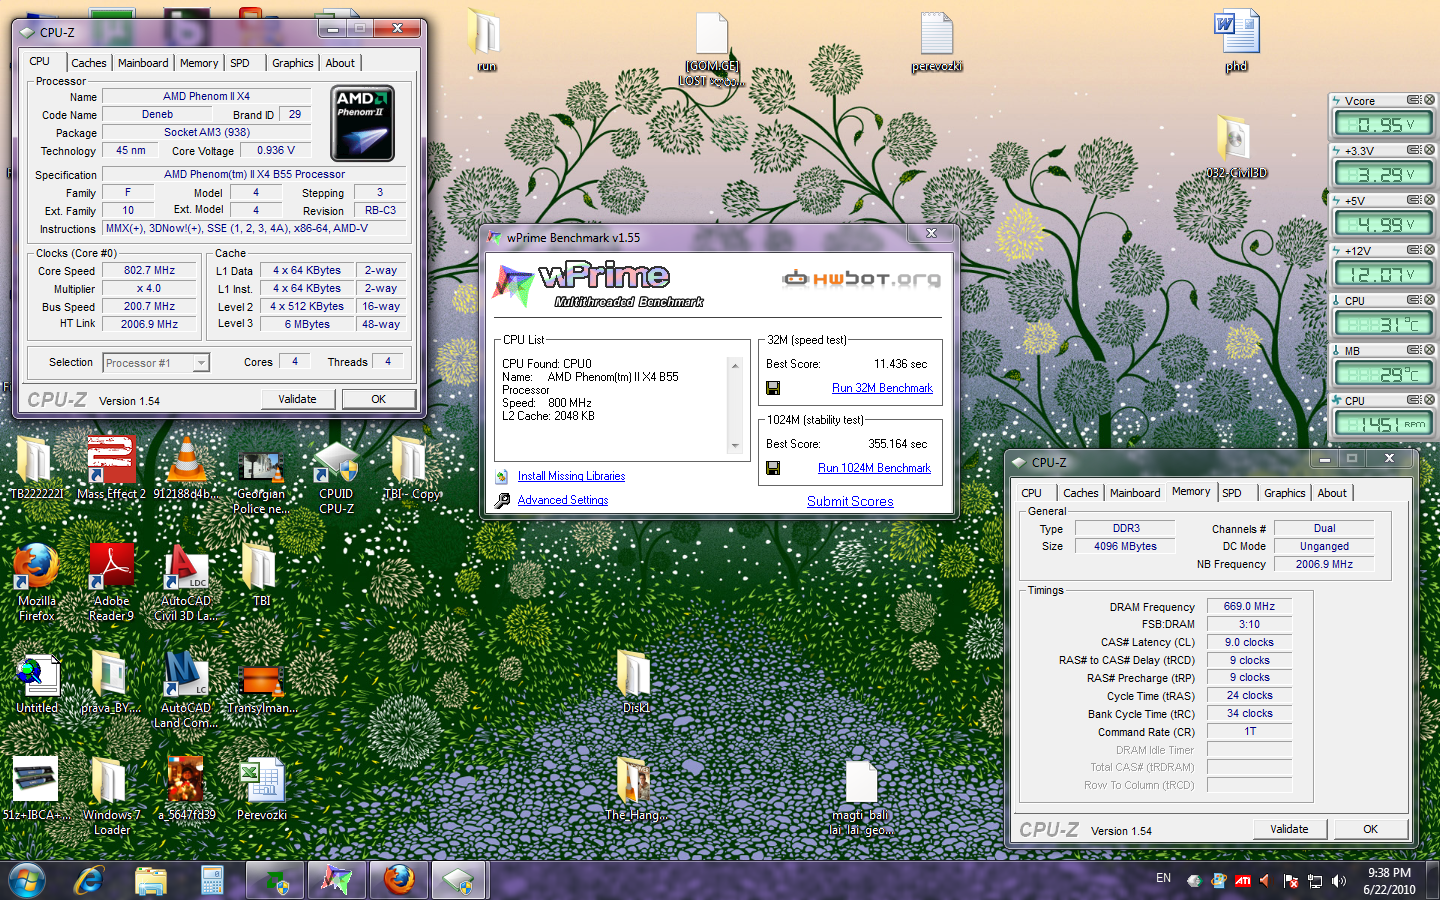Click the hwbot.org logo in wPrime
The height and width of the screenshot is (900, 1440).
click(x=862, y=278)
